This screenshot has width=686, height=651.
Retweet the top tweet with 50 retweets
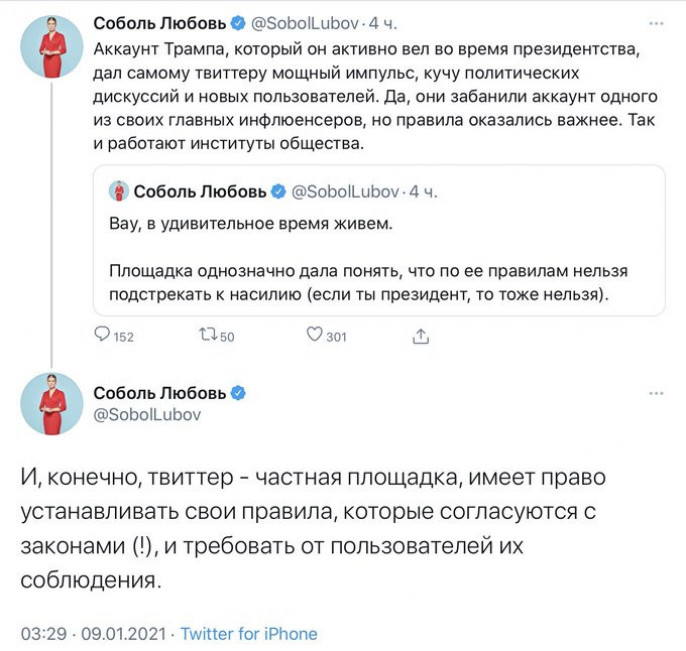click(207, 336)
